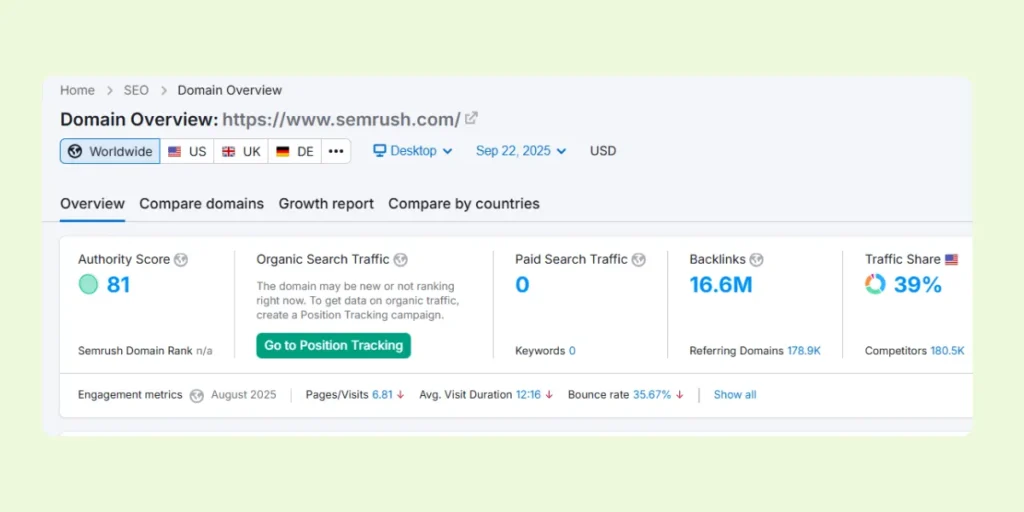Select the Overview tab
Image resolution: width=1024 pixels, height=512 pixels.
tap(92, 204)
